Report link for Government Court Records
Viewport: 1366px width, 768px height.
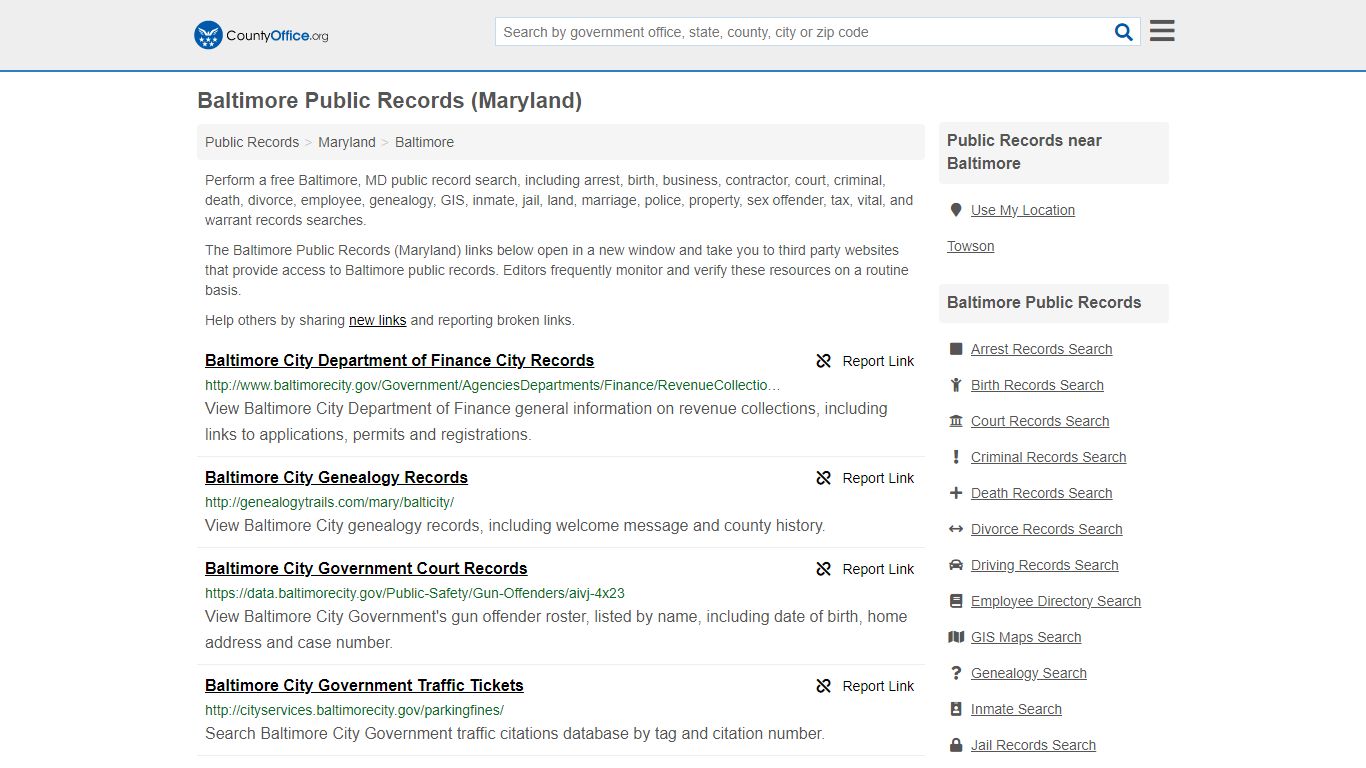pos(878,569)
